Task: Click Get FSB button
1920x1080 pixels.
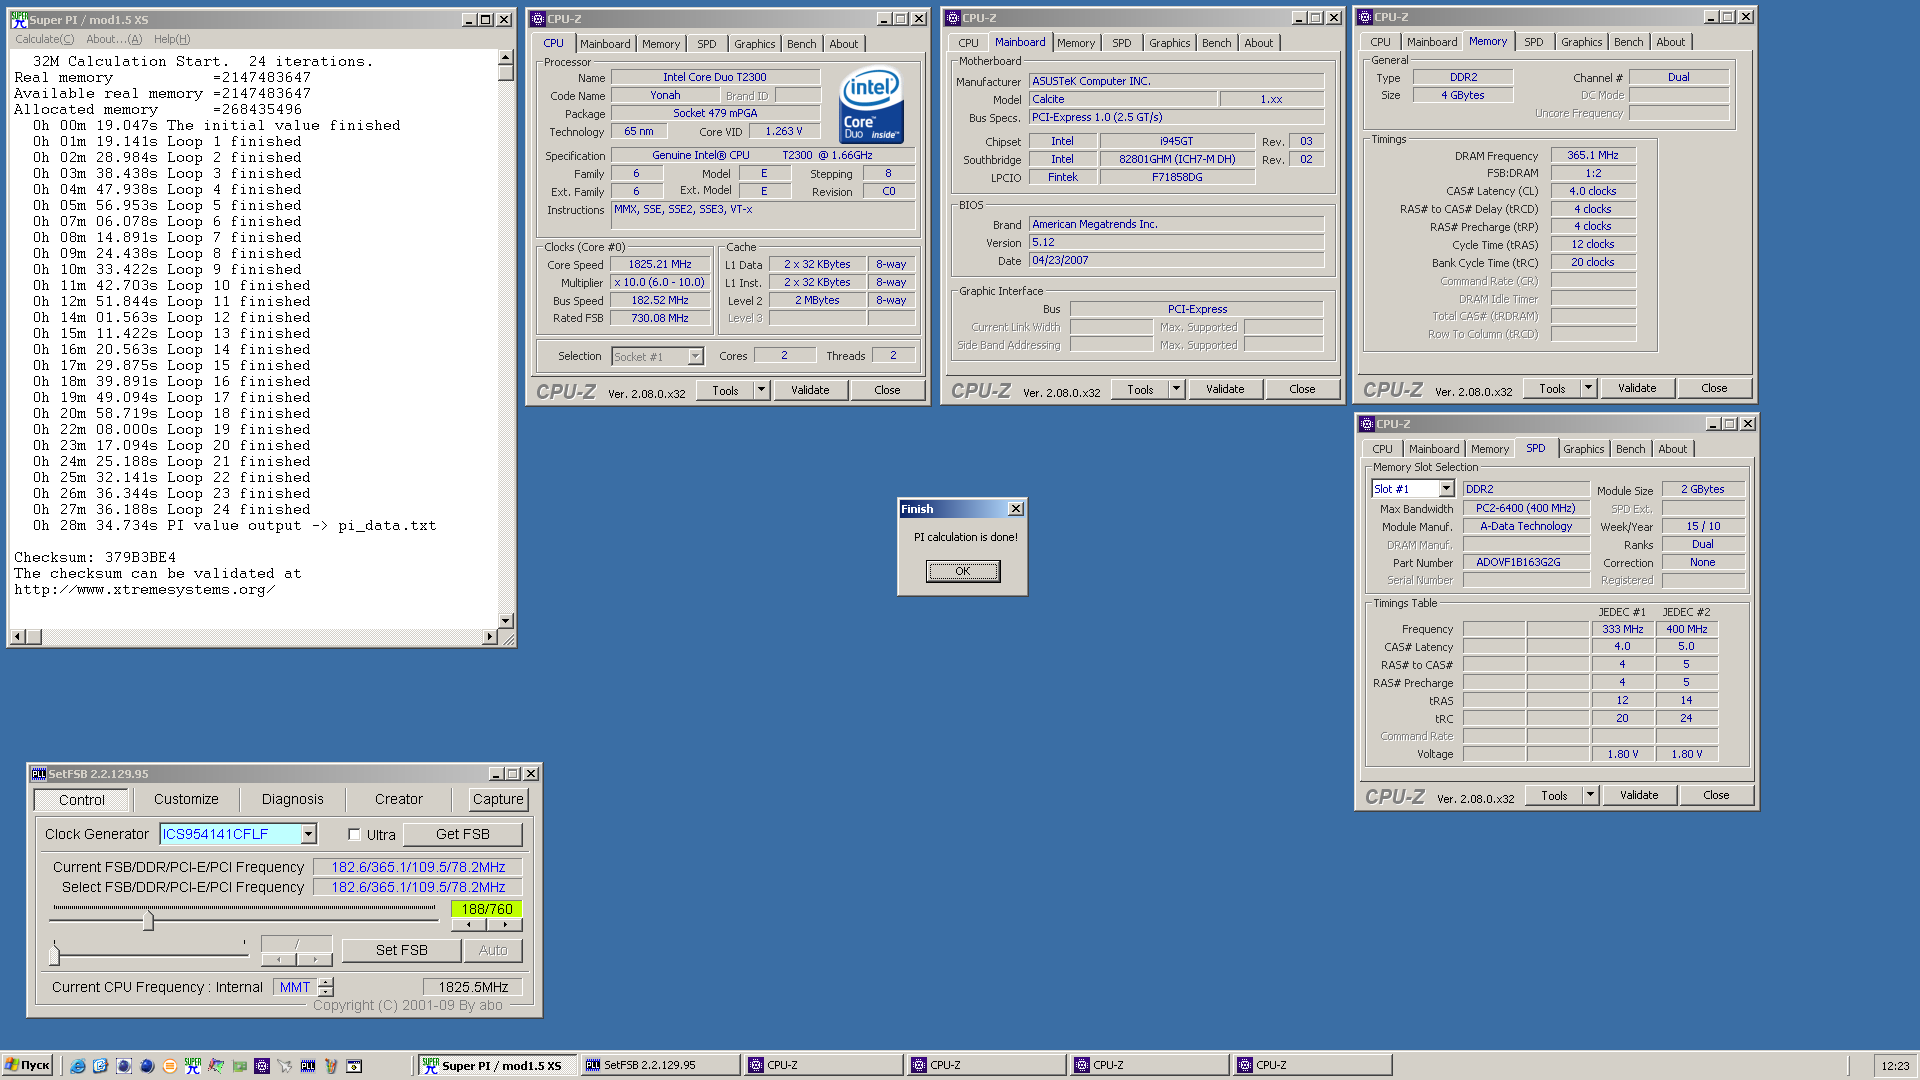Action: tap(463, 834)
